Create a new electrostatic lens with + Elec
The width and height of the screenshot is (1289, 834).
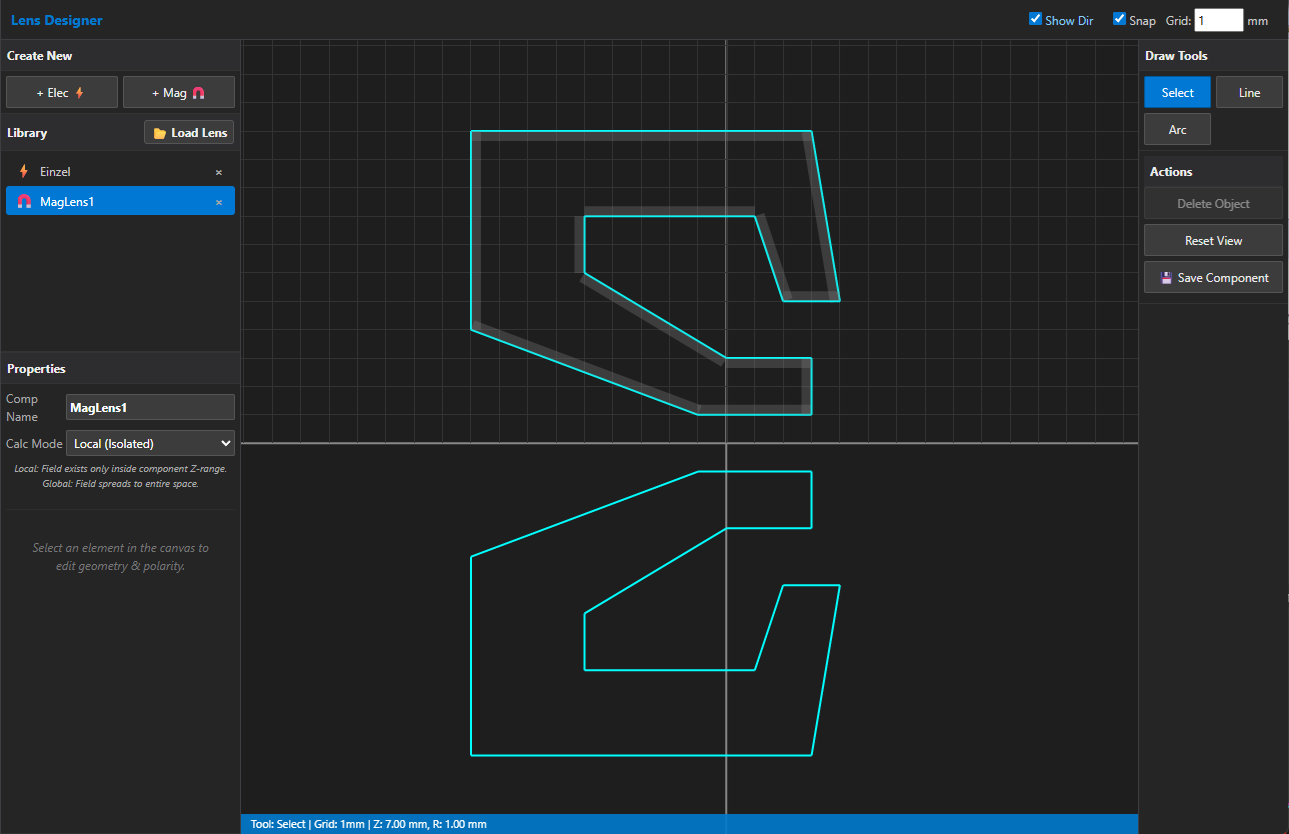click(x=61, y=93)
